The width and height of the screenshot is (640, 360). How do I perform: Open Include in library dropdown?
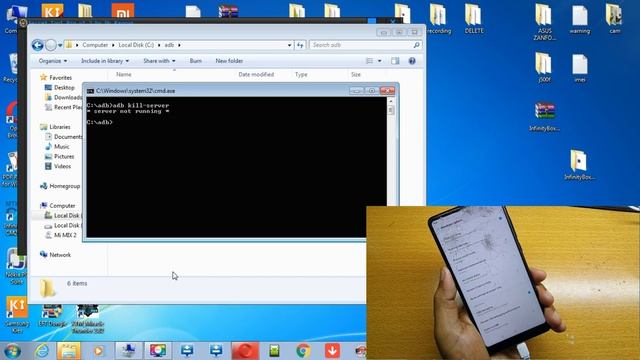click(105, 61)
